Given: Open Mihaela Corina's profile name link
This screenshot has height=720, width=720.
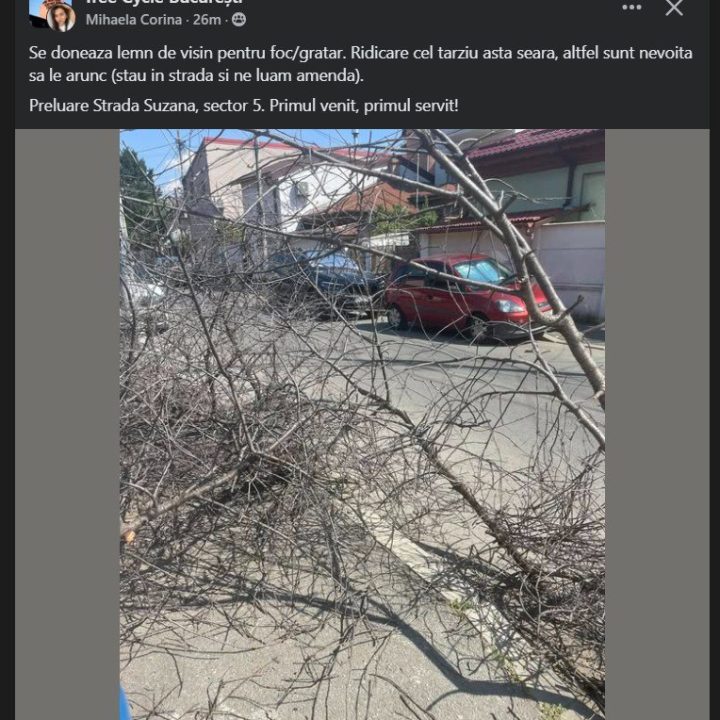Looking at the screenshot, I should click(134, 20).
